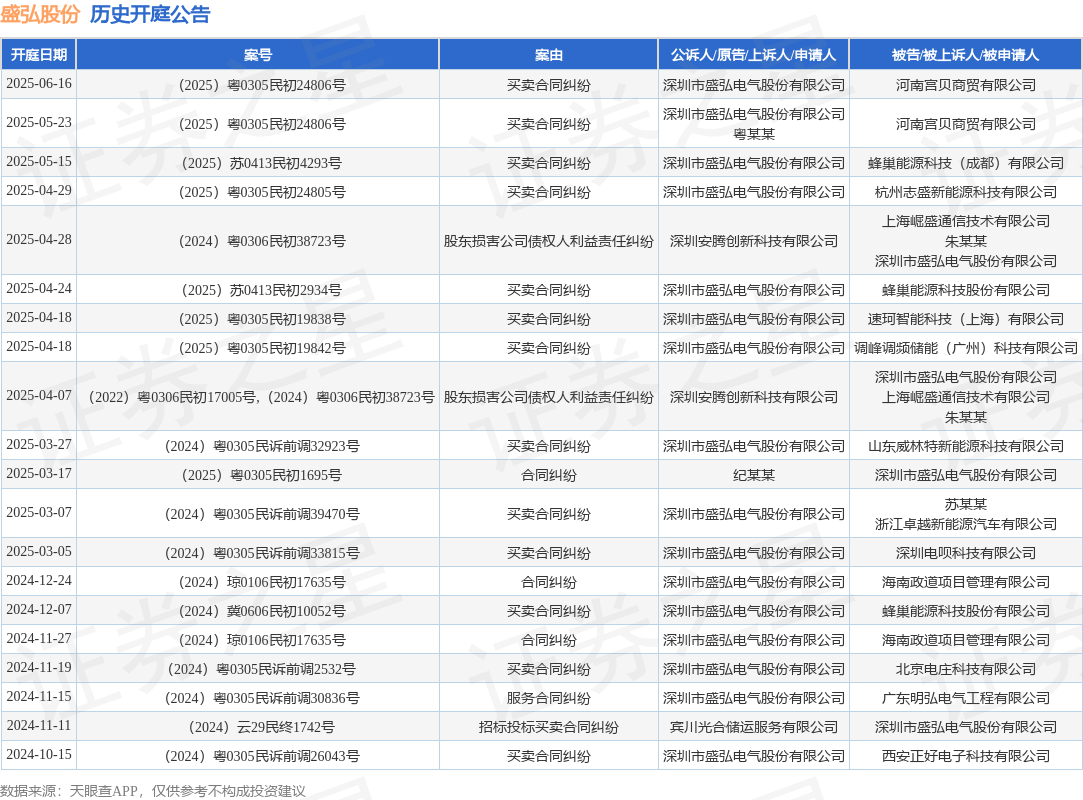Click the date 2025-03-27
1083x800 pixels.
pos(39,444)
